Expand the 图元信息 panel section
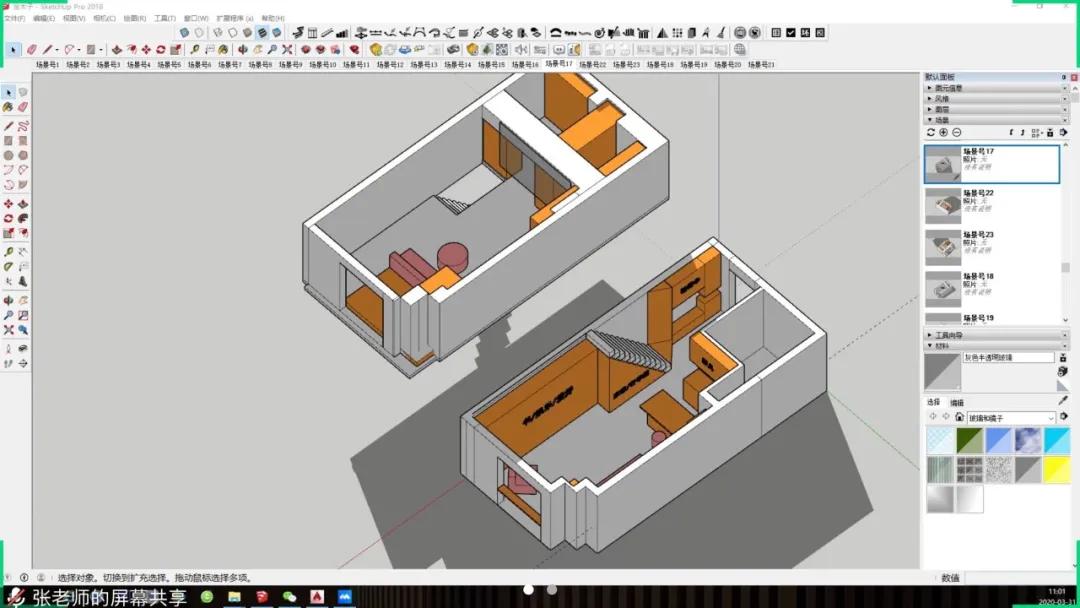The width and height of the screenshot is (1080, 608). click(x=948, y=88)
